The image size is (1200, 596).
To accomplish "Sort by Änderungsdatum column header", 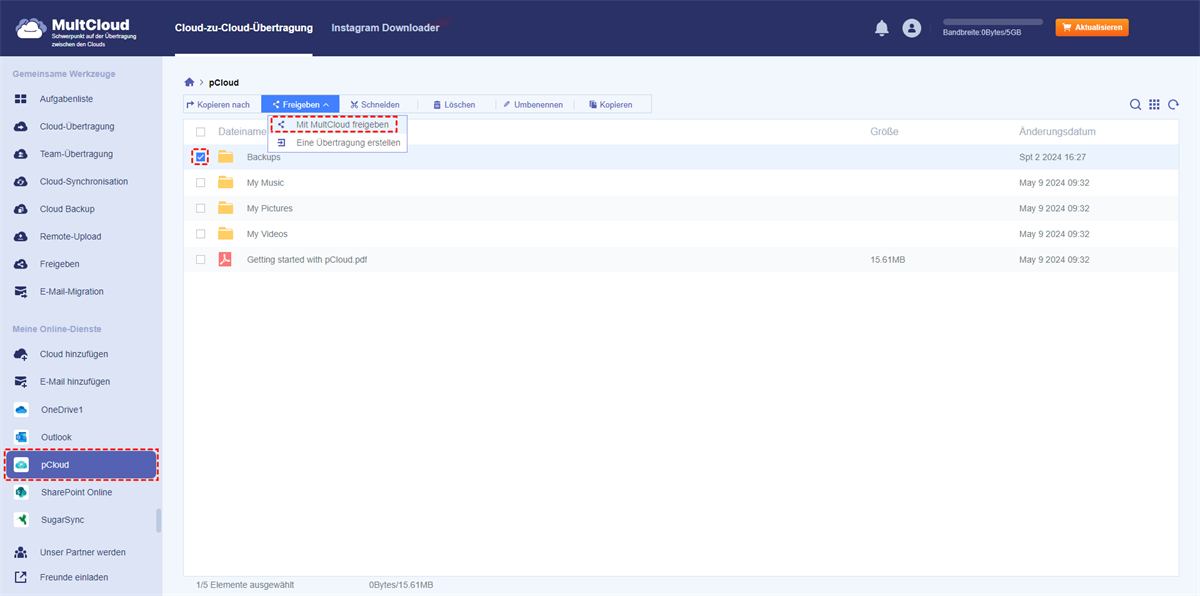I will coord(1057,132).
